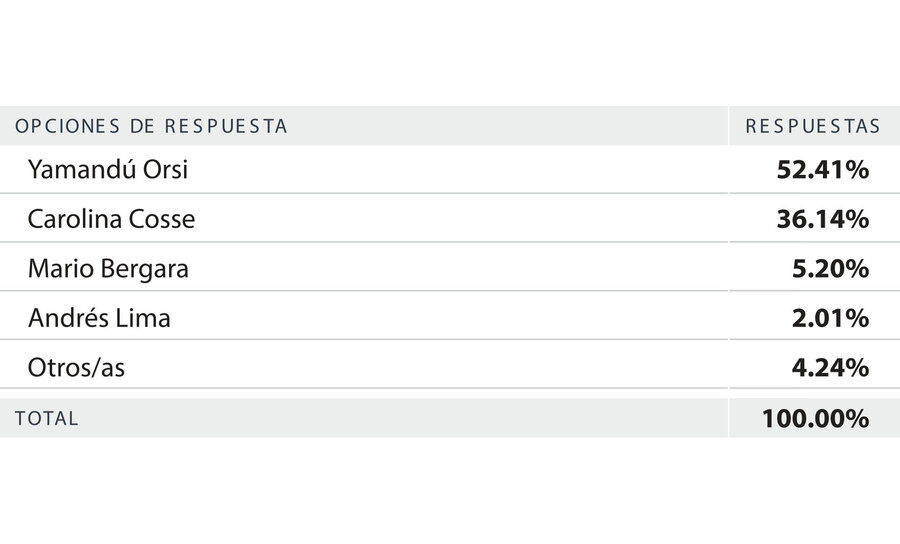
Task: Click the Total row label
Action: click(46, 418)
